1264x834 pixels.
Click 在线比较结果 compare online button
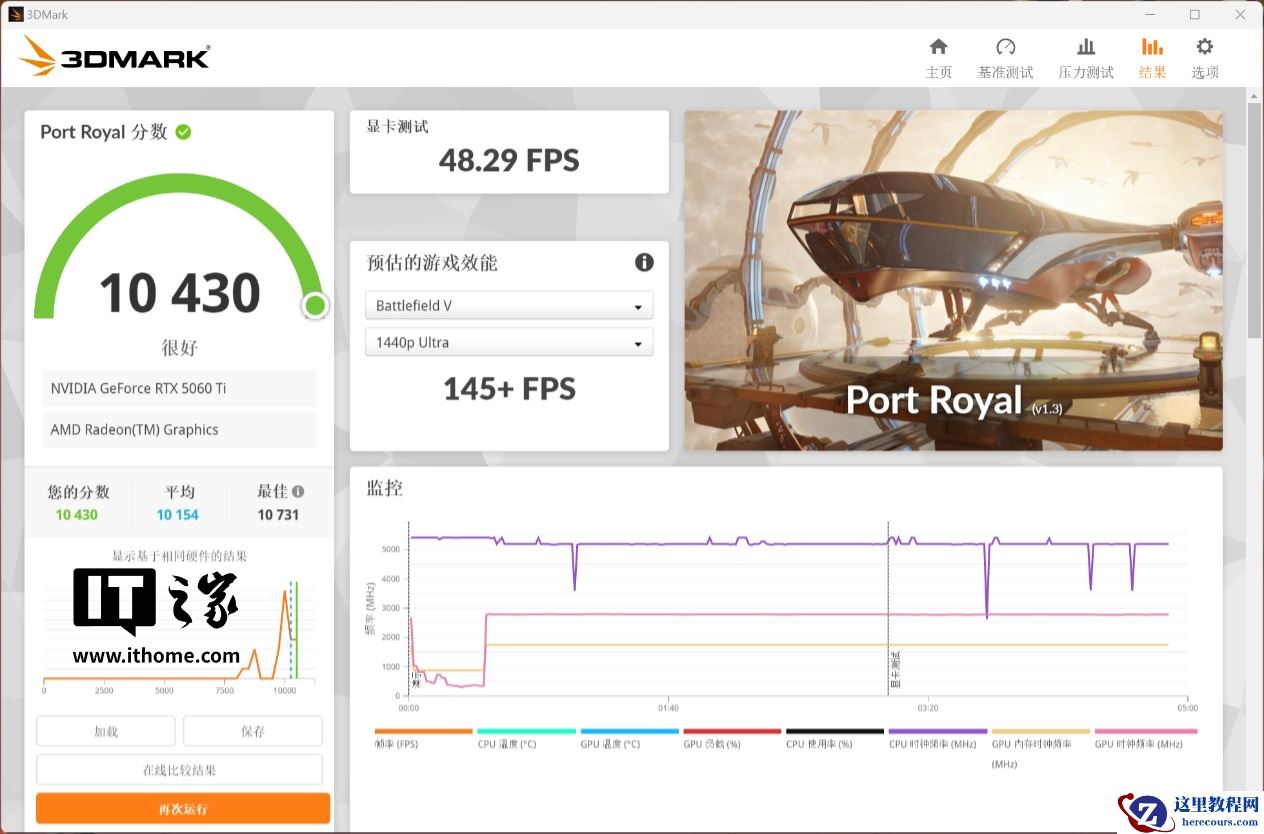pos(179,770)
